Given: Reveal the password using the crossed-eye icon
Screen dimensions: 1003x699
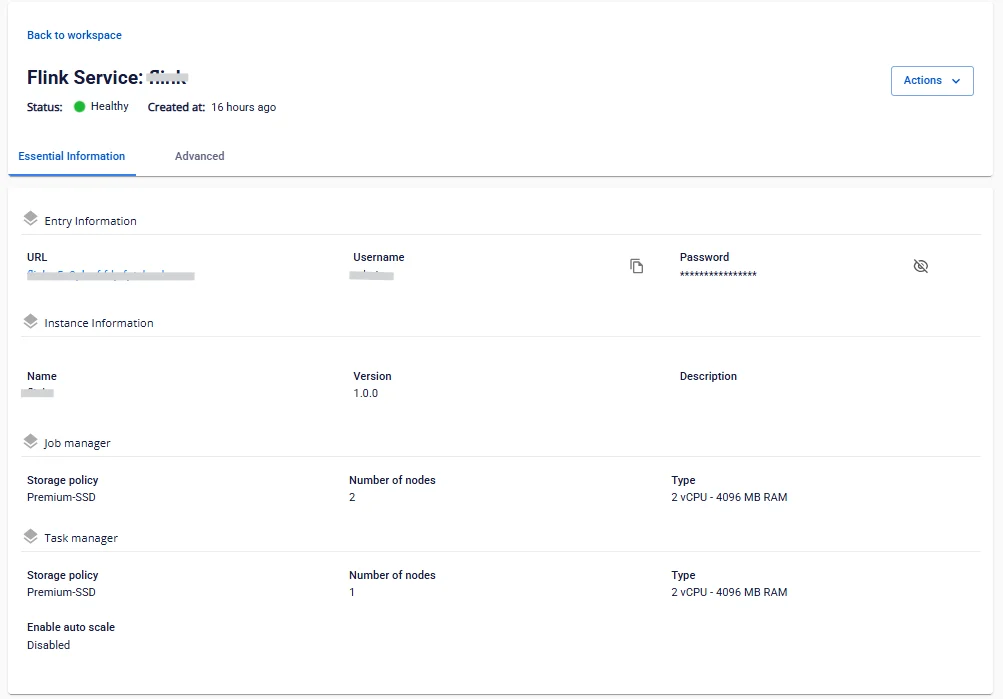Looking at the screenshot, I should [x=920, y=266].
